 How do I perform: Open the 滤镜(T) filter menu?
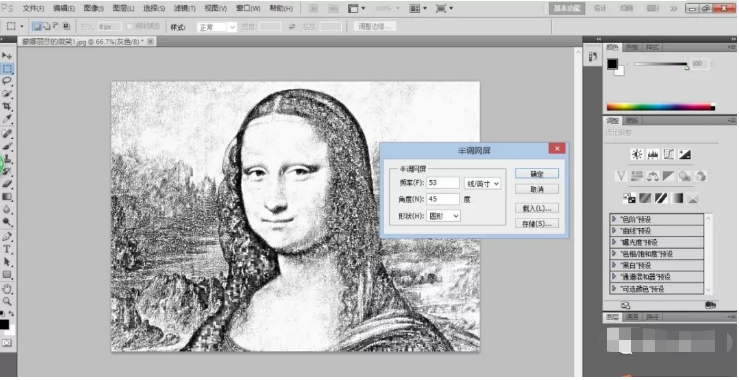click(x=185, y=8)
